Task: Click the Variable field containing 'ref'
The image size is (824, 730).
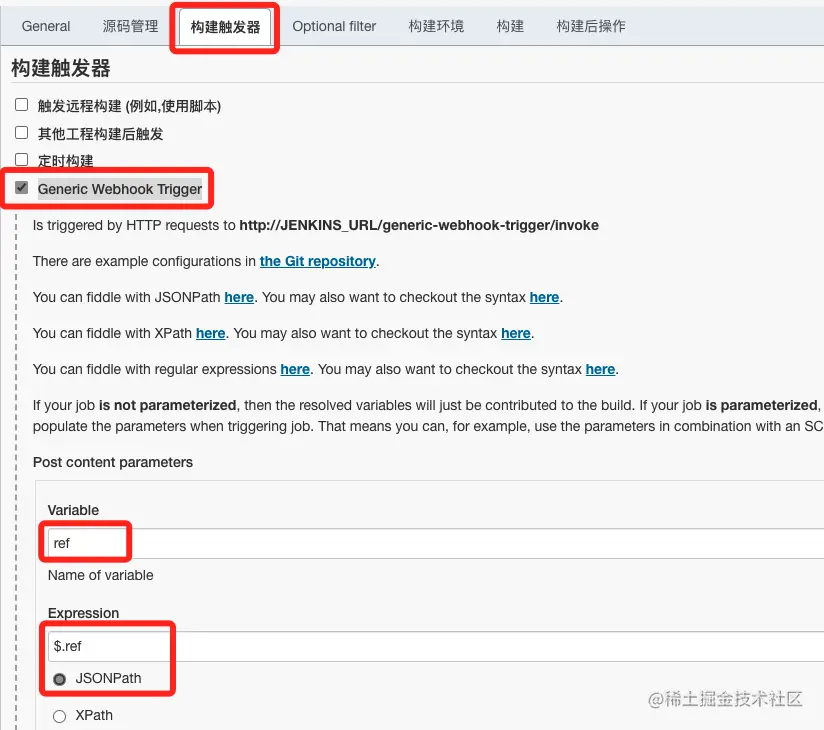Action: [436, 543]
